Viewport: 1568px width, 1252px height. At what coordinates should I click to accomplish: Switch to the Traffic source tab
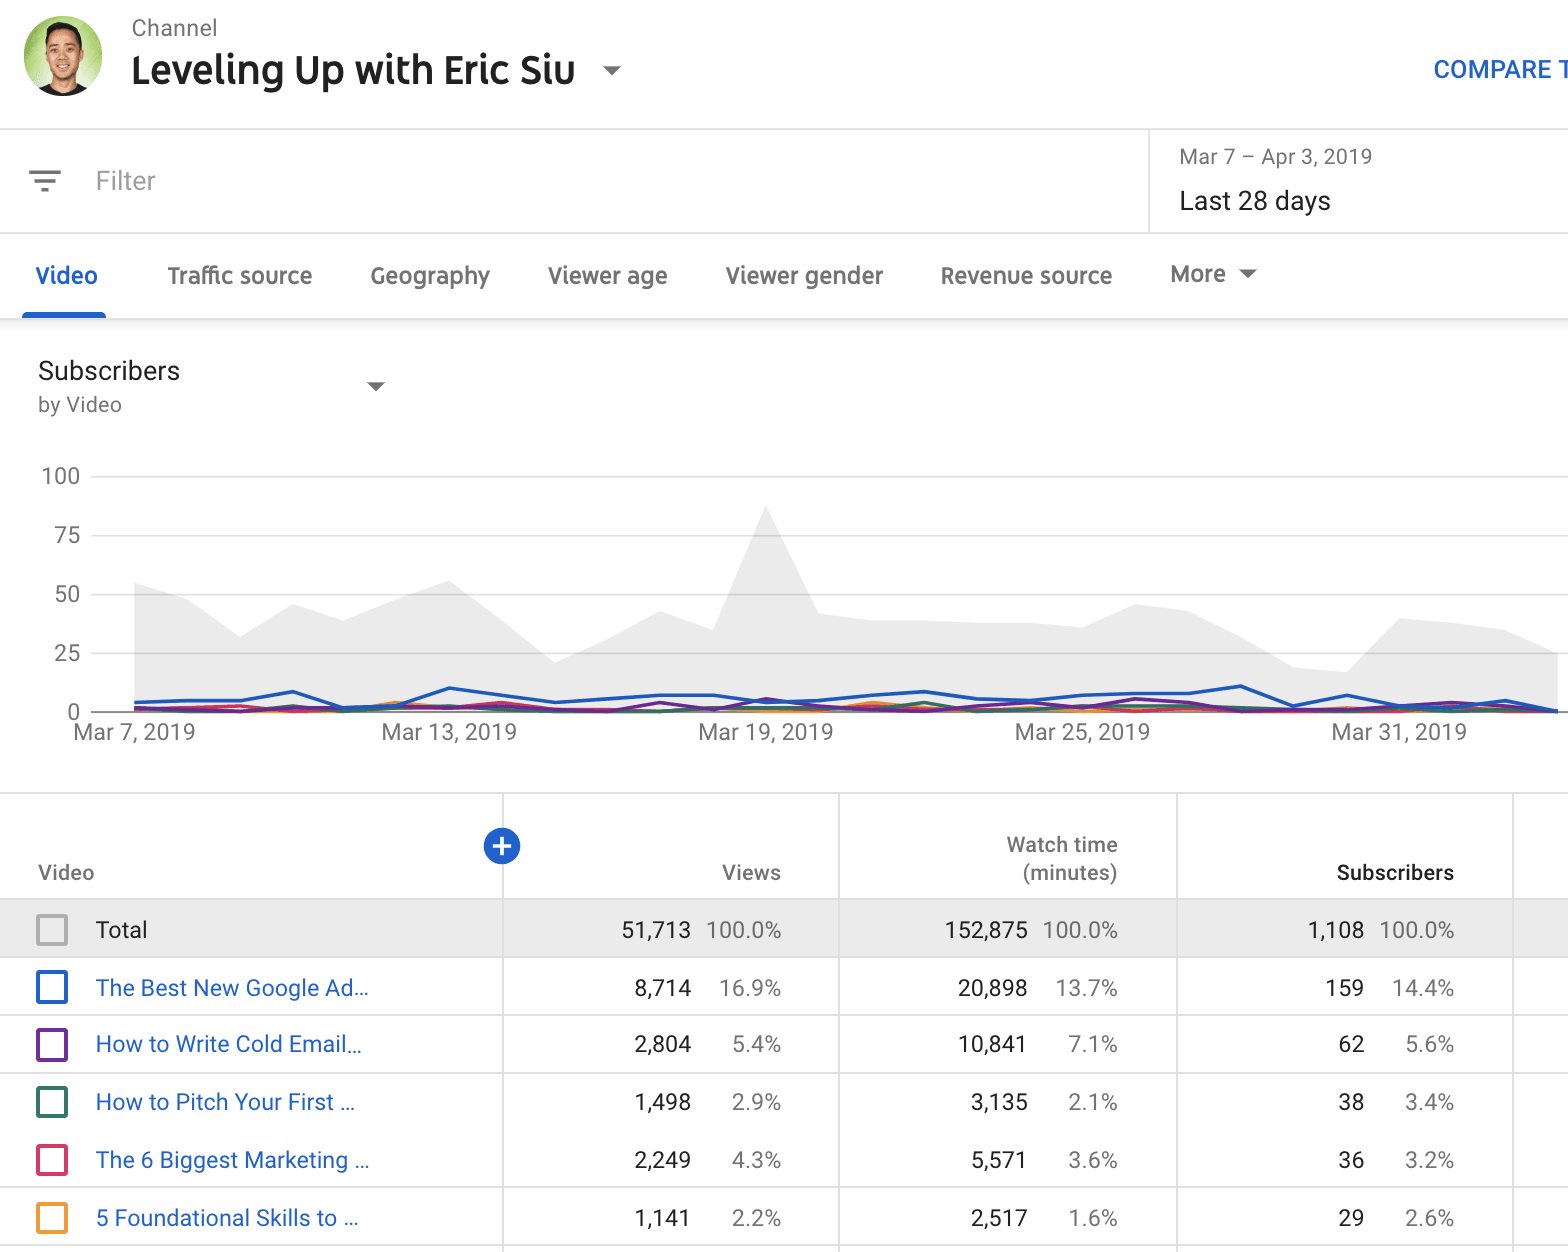[240, 276]
